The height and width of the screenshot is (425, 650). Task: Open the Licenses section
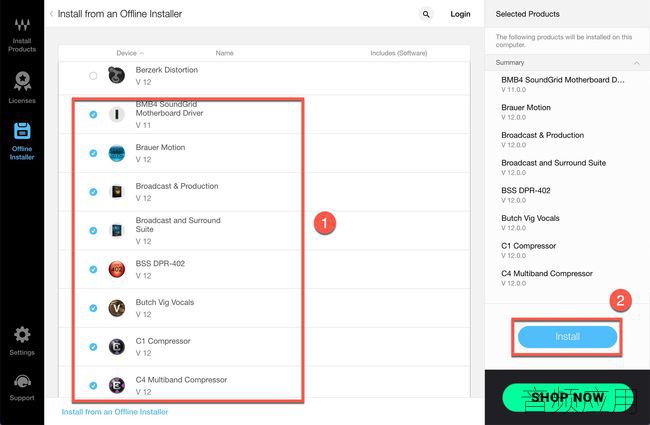(x=22, y=87)
